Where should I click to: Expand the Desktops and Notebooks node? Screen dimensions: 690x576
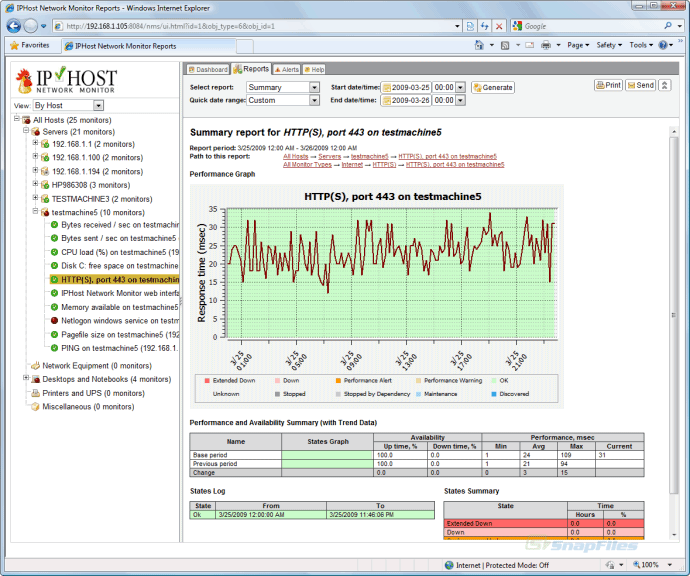pos(25,379)
